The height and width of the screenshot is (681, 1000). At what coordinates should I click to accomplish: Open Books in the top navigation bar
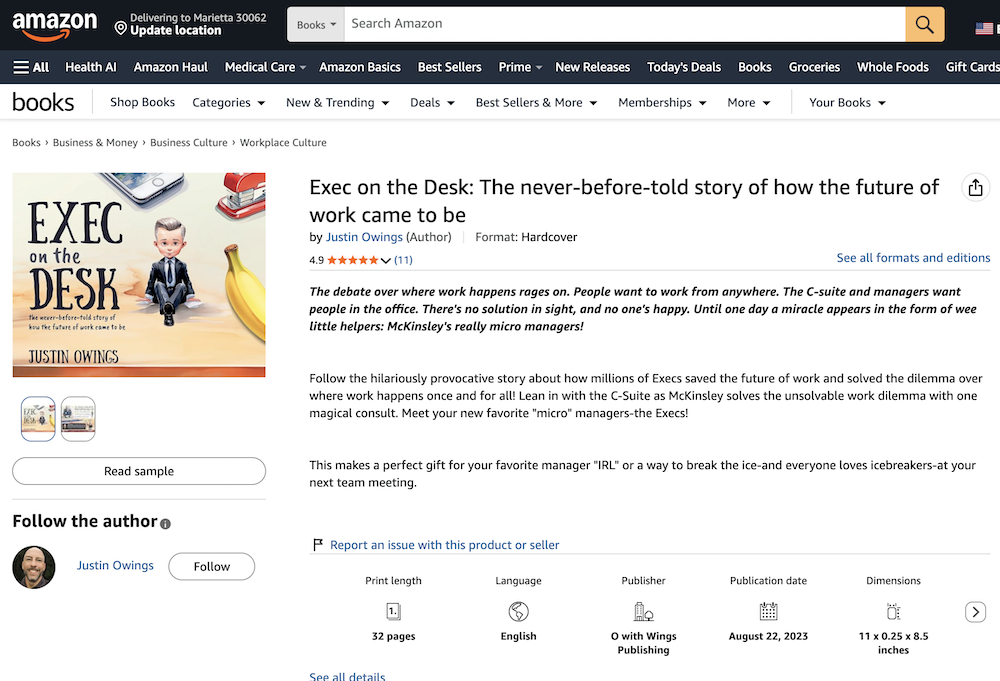(754, 67)
